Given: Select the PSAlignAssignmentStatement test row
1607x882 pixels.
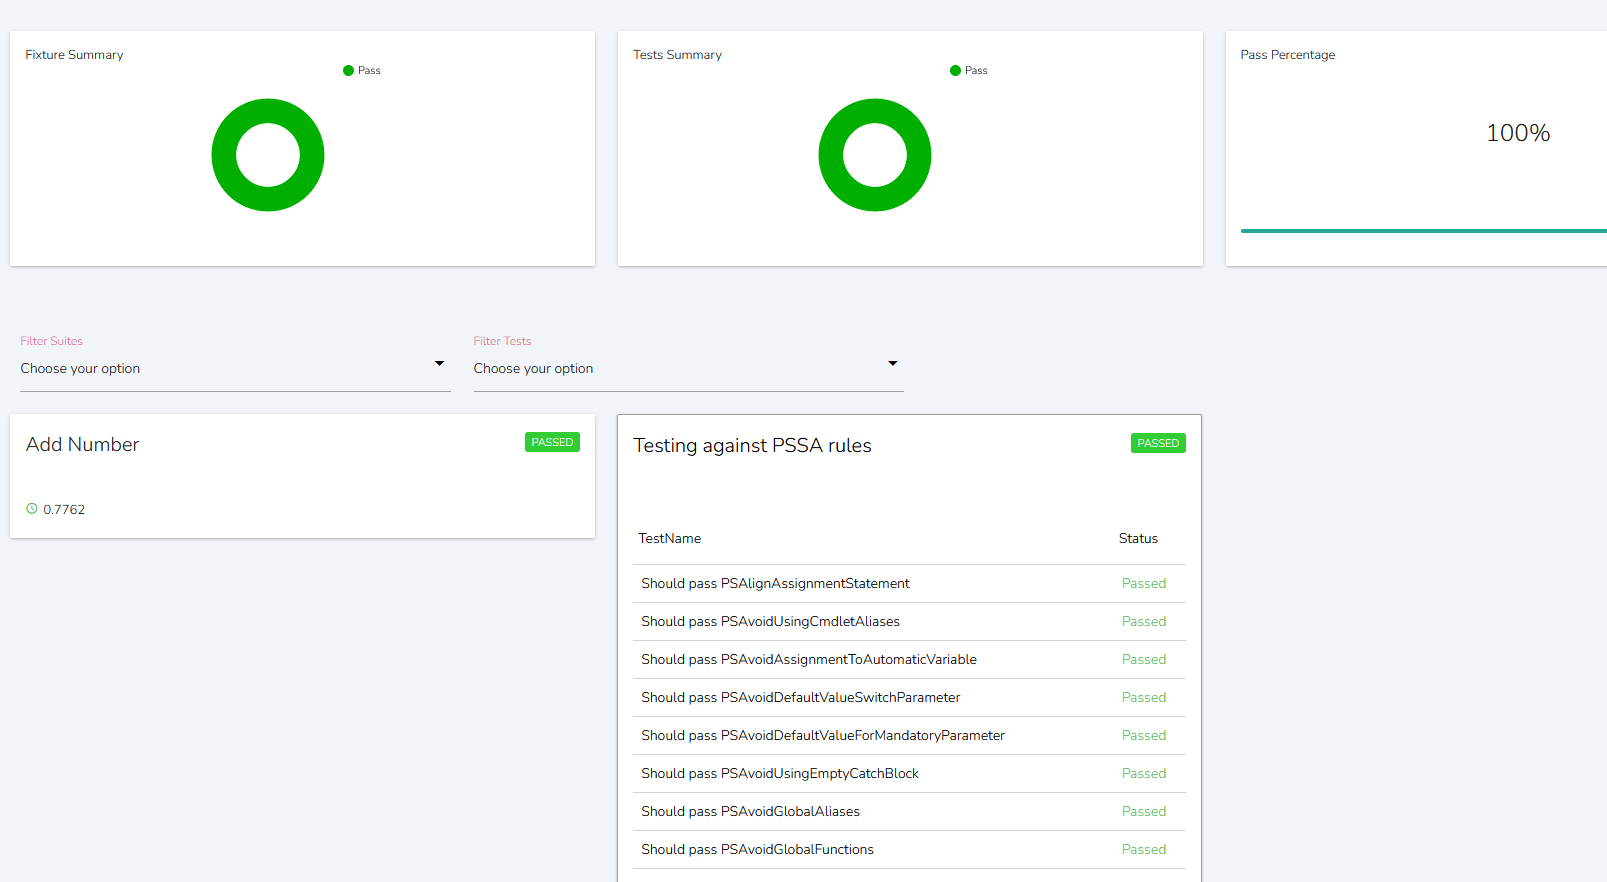Looking at the screenshot, I should 775,584.
